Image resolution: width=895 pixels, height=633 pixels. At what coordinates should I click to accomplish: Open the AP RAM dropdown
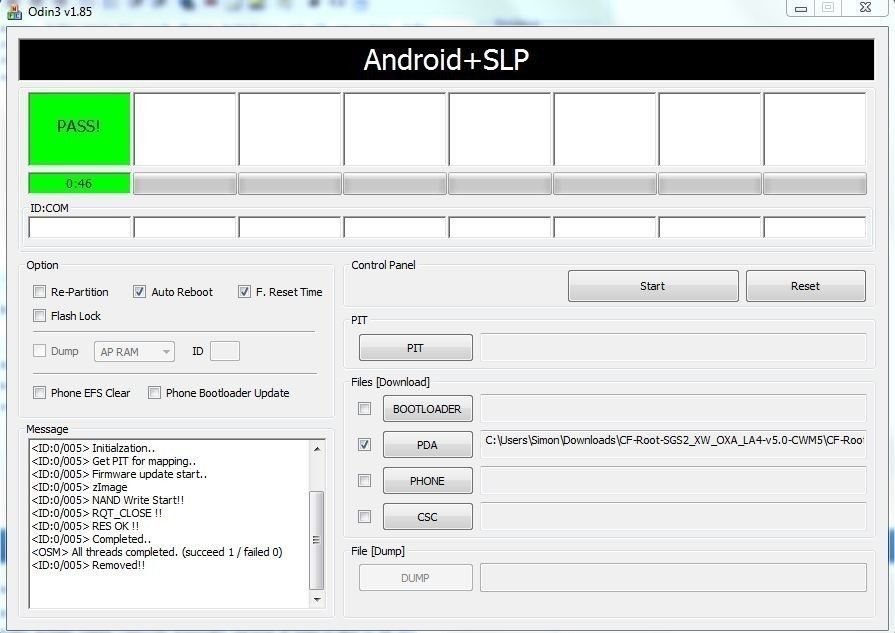(134, 352)
